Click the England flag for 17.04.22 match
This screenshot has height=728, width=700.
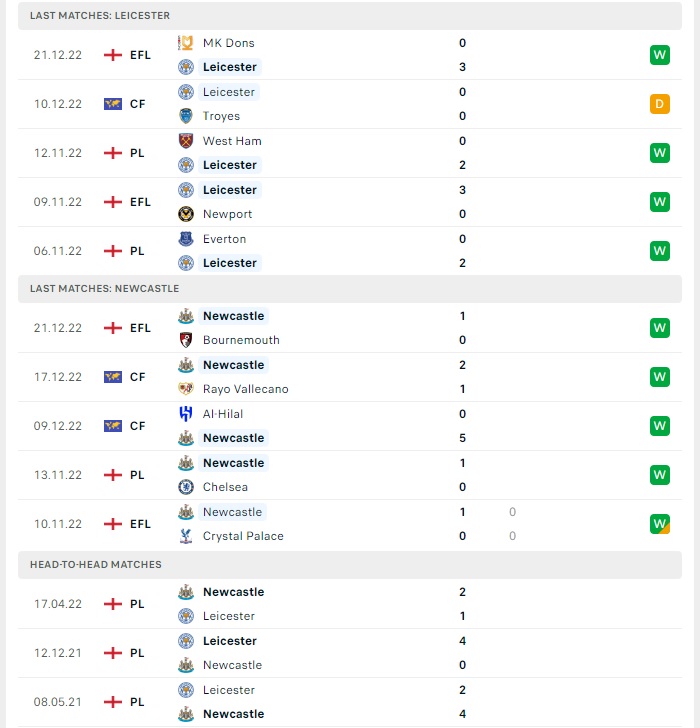(x=113, y=604)
